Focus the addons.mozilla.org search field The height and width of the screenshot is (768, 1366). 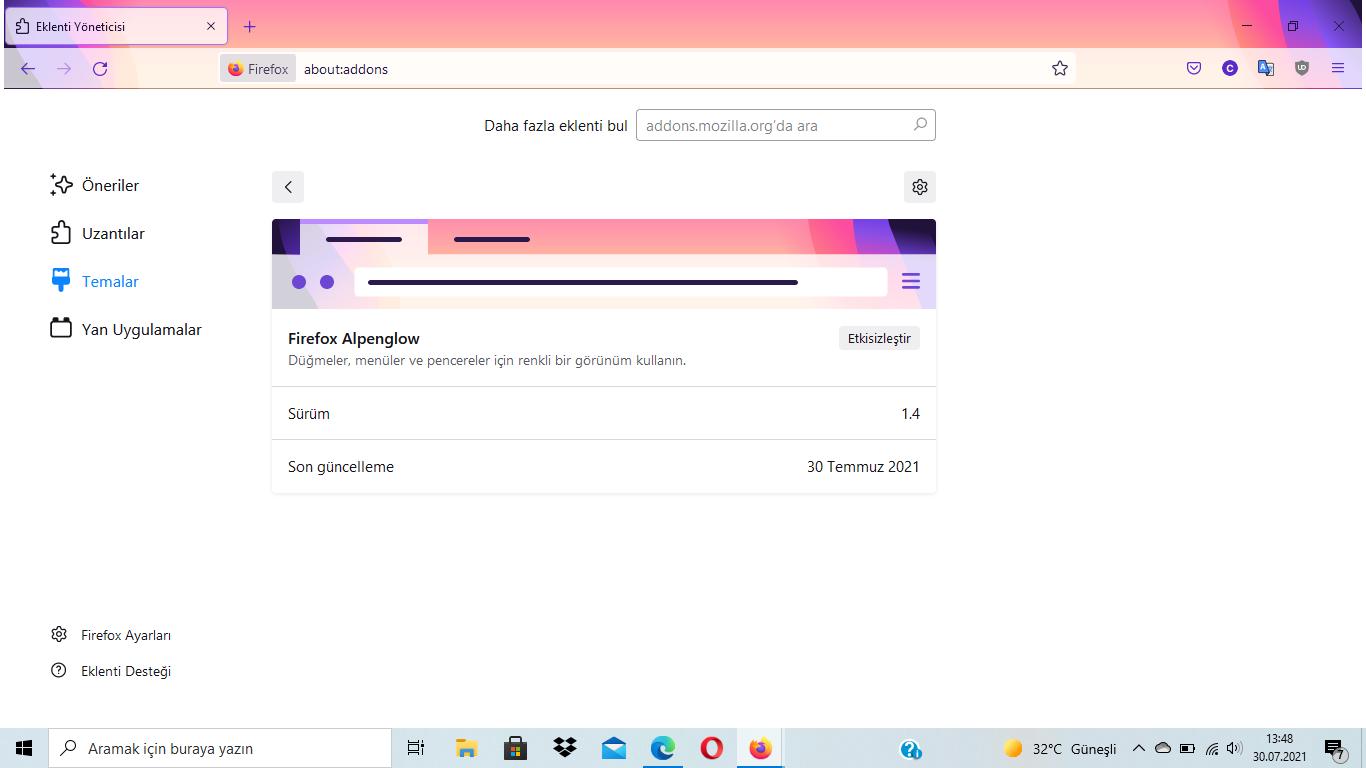786,125
